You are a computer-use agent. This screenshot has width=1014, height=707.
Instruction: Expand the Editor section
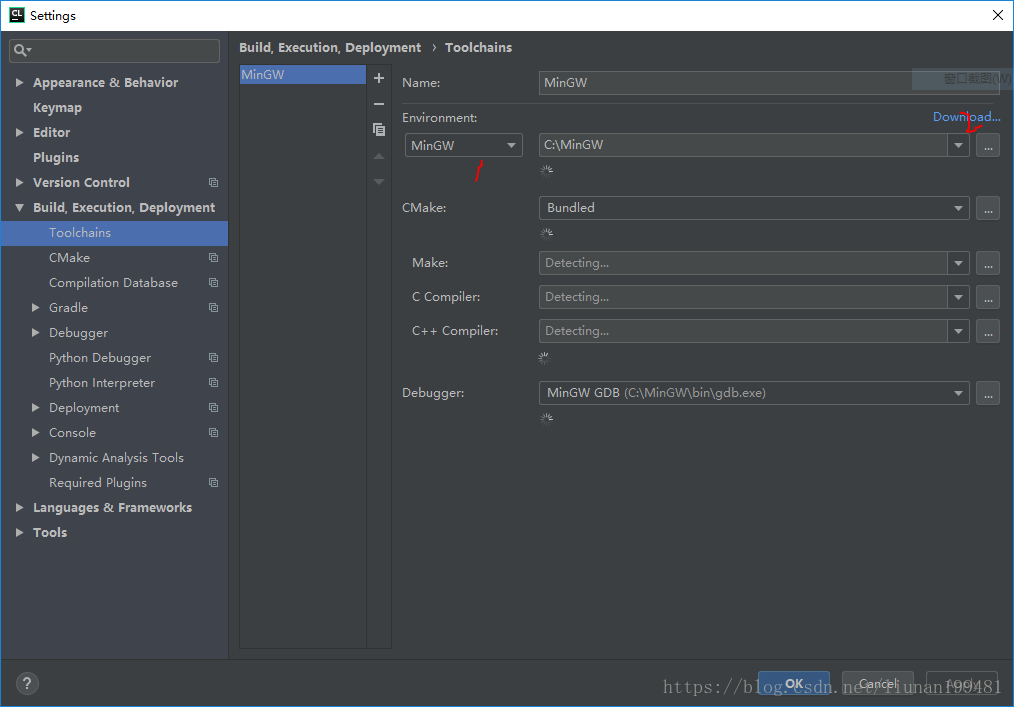(19, 133)
